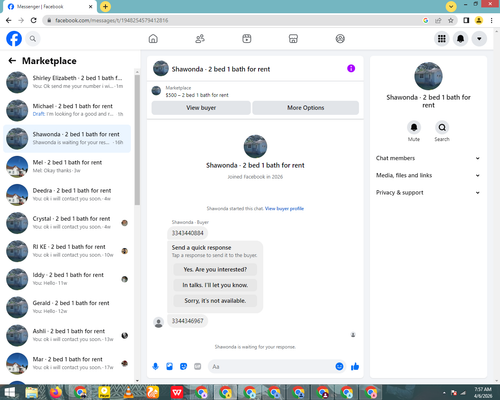Image resolution: width=500 pixels, height=400 pixels.
Task: Open the Watch video icon
Action: (x=247, y=39)
